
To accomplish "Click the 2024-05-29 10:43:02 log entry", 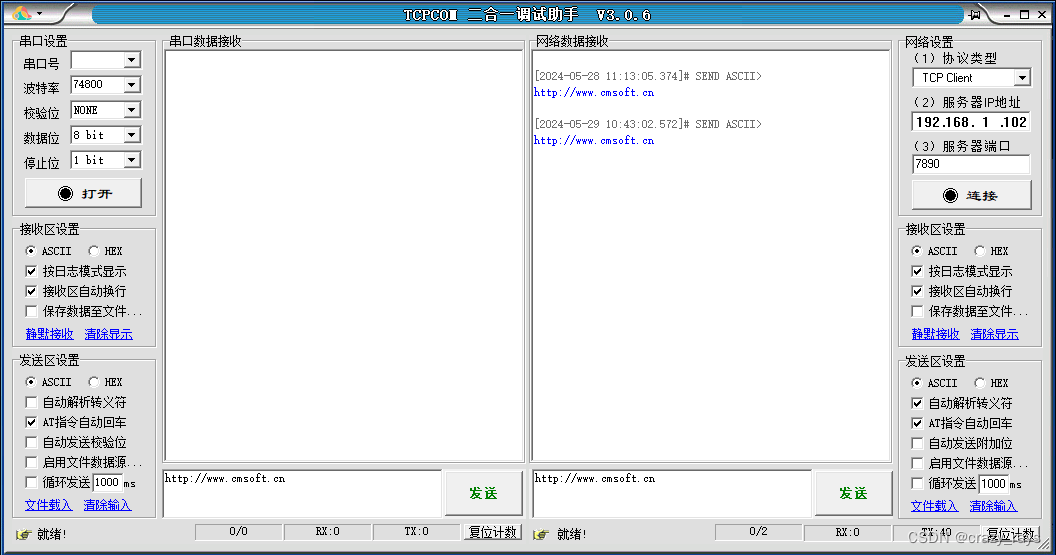I will click(x=648, y=124).
